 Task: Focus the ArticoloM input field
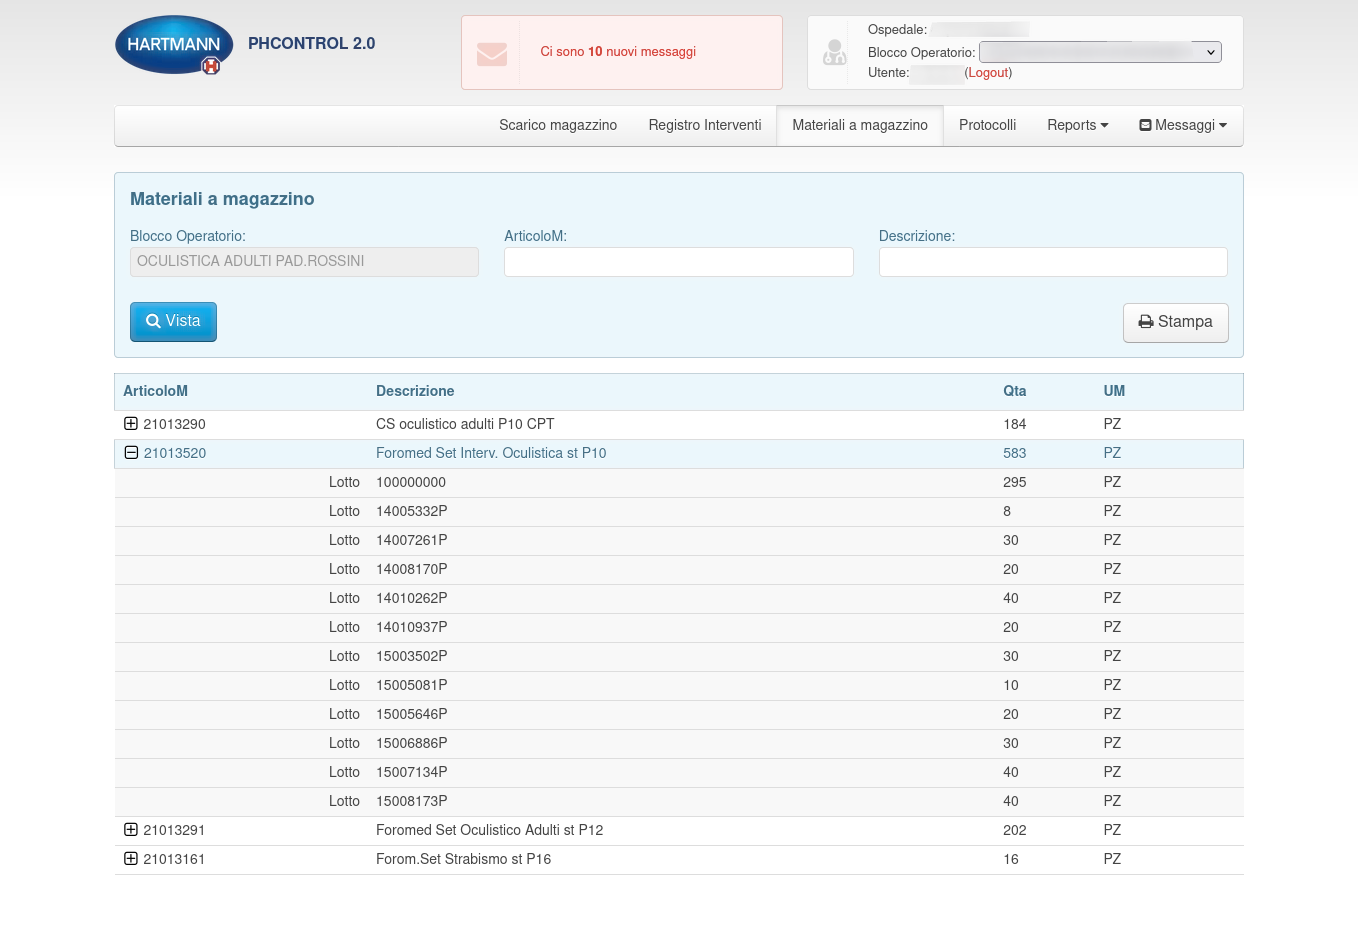678,262
